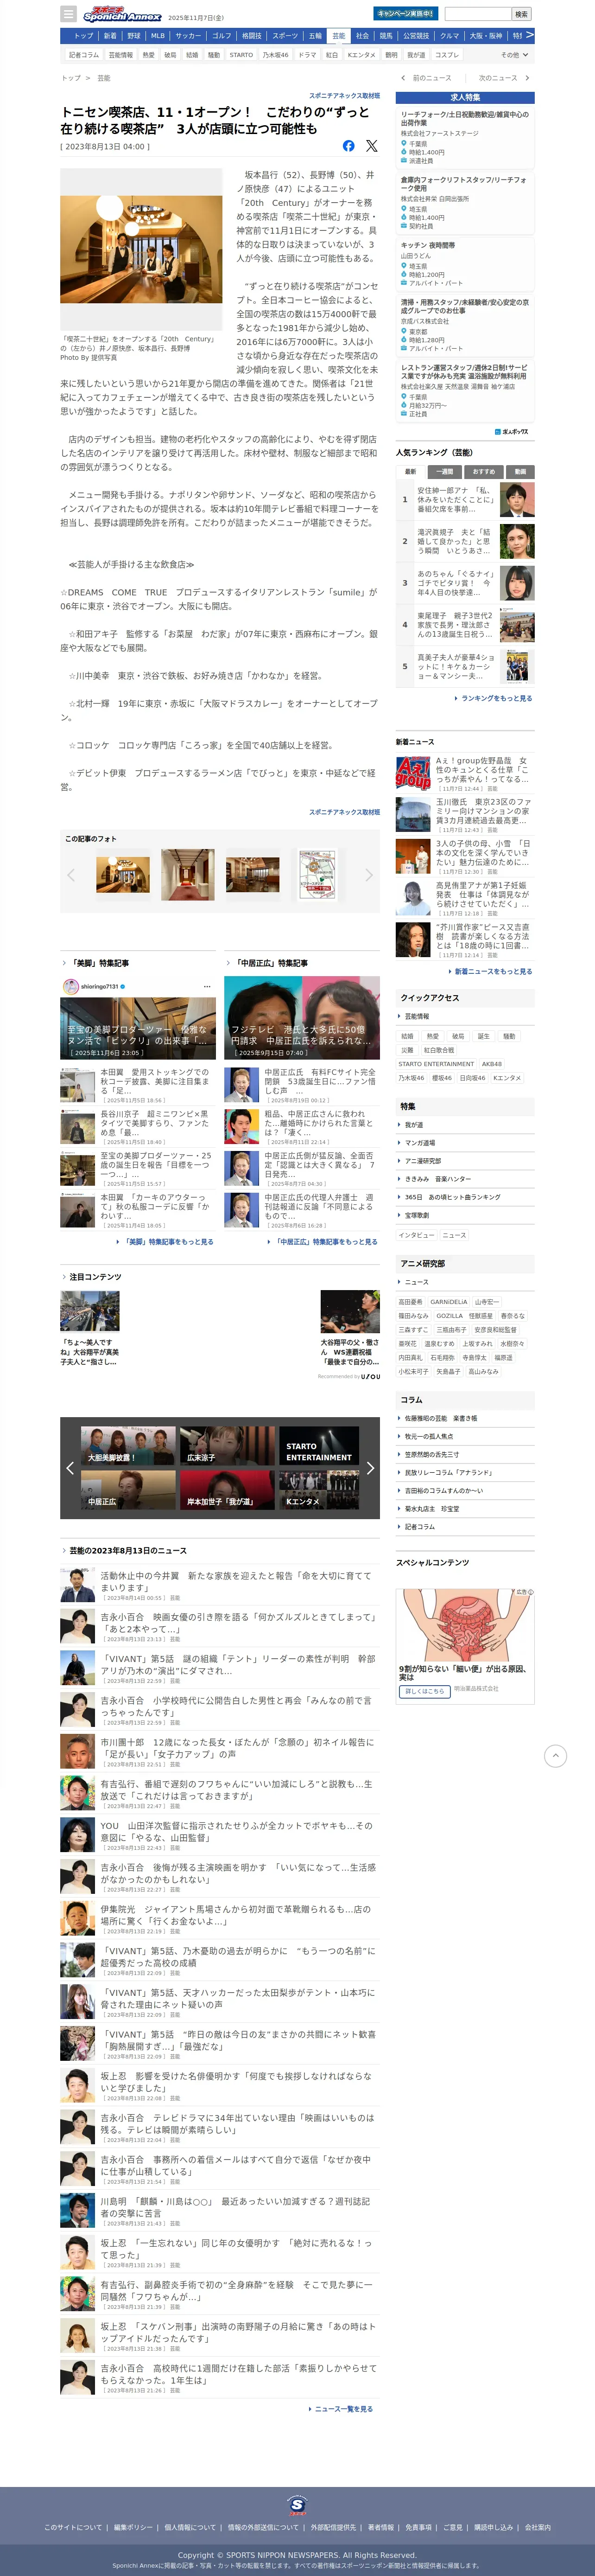595x2576 pixels.
Task: Open 芸能情報 under クイックアクセス
Action: [465, 1016]
